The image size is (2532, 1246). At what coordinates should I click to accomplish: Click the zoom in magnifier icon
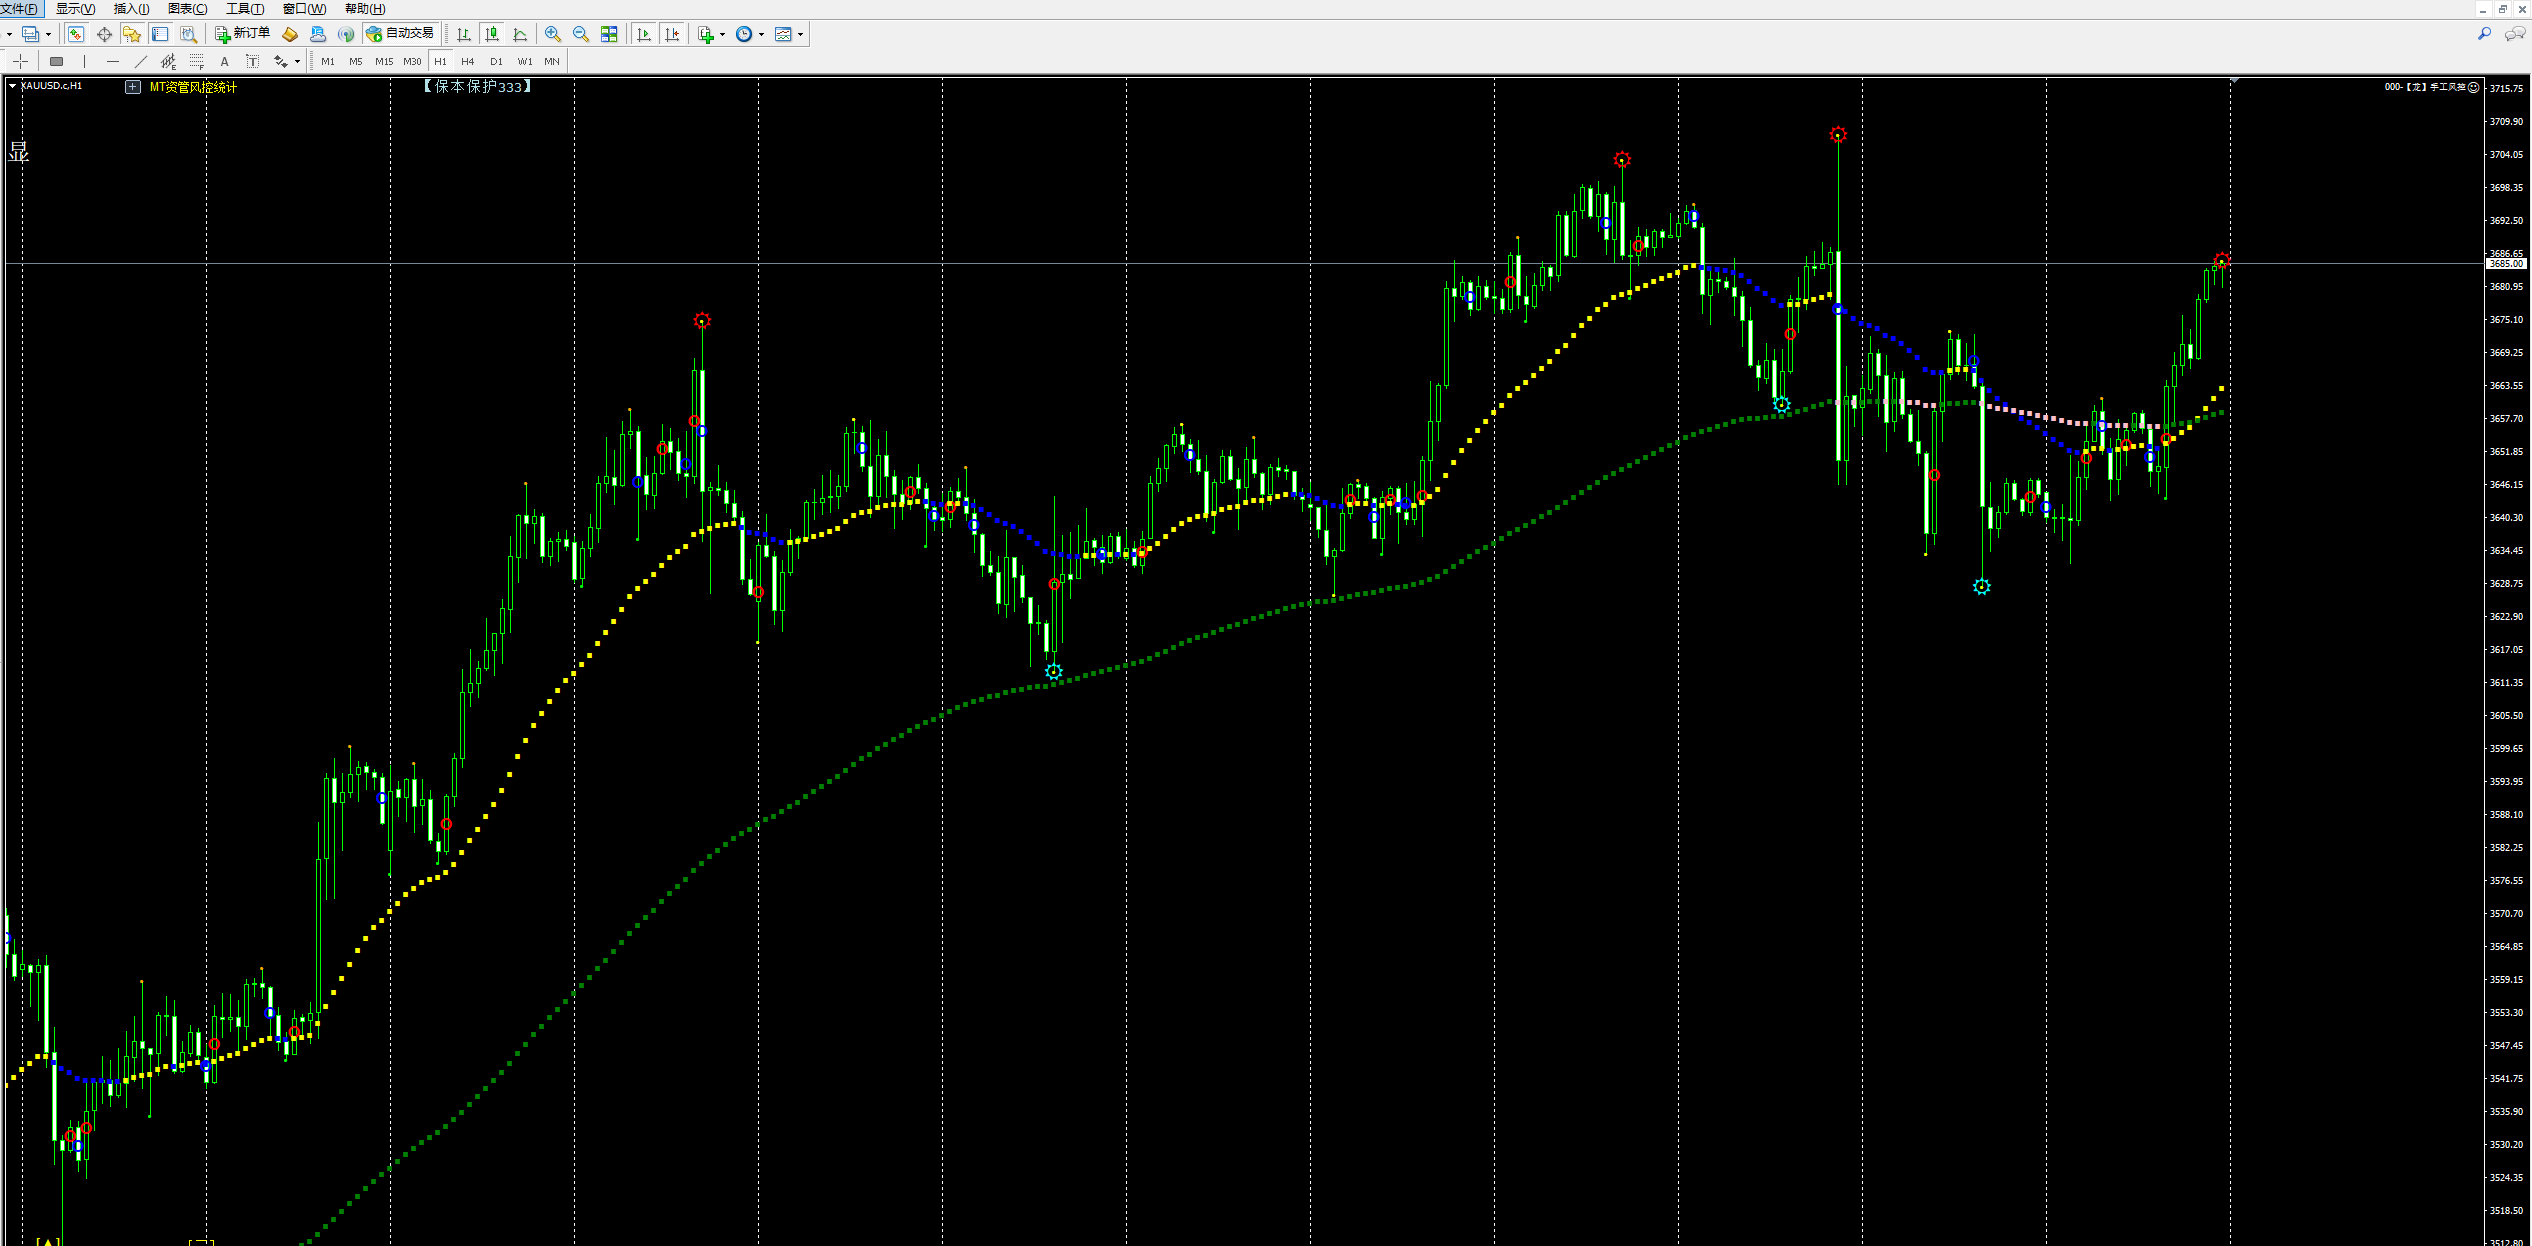click(552, 34)
